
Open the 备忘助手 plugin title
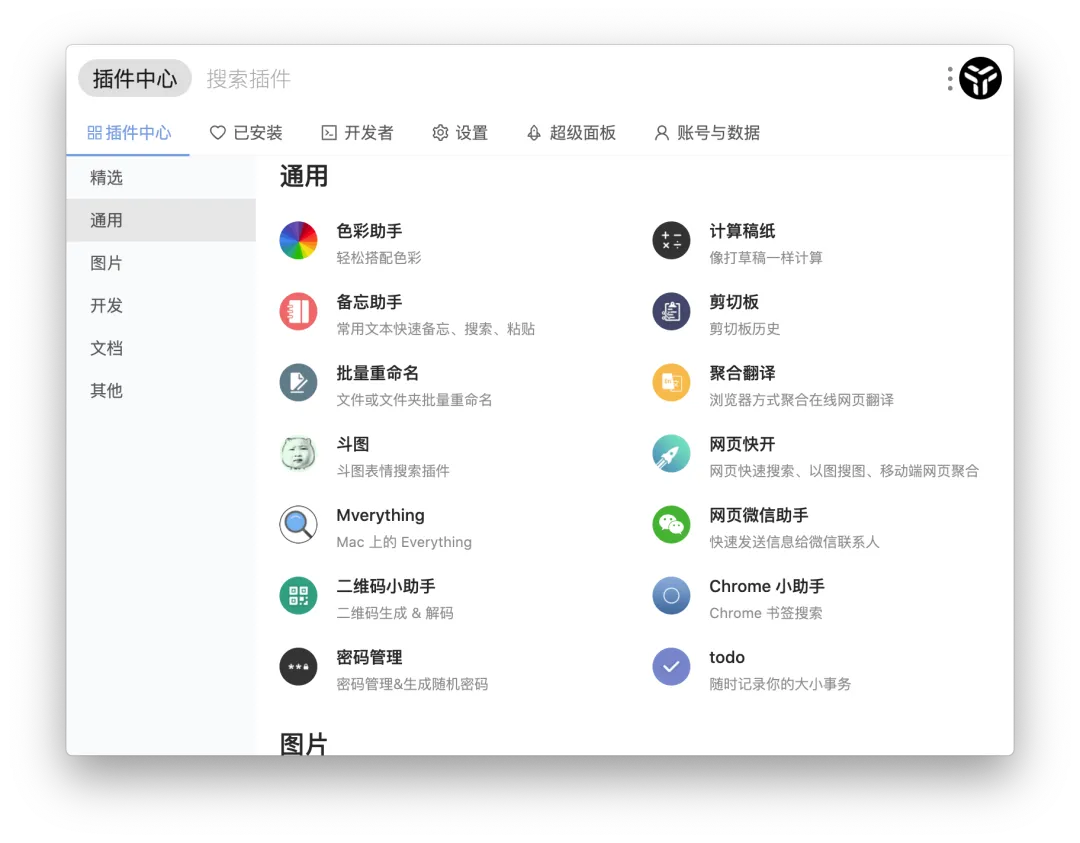(369, 302)
